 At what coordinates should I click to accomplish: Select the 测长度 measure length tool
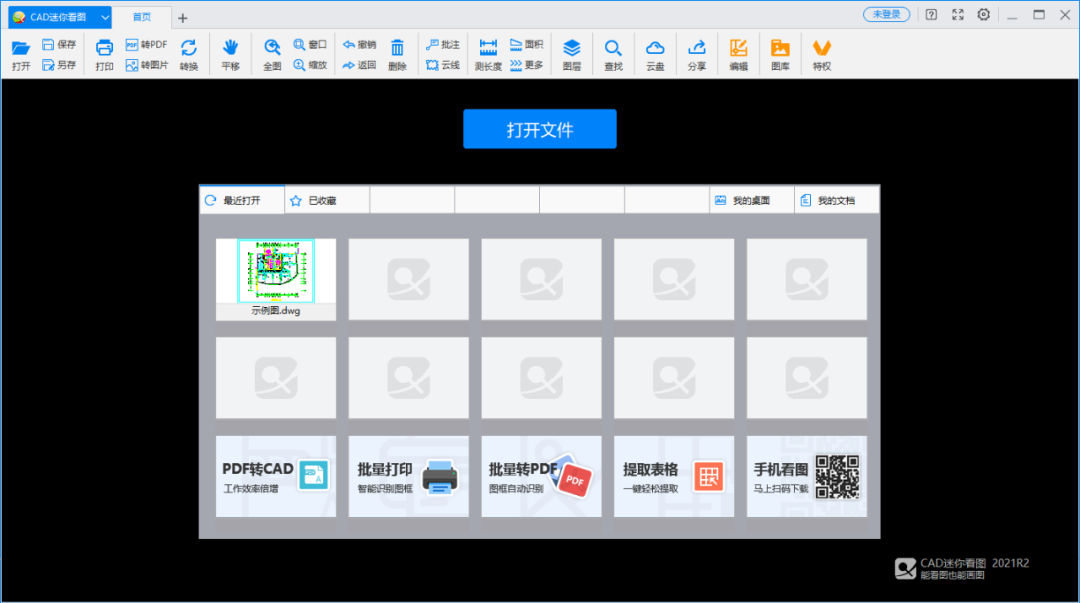point(488,54)
